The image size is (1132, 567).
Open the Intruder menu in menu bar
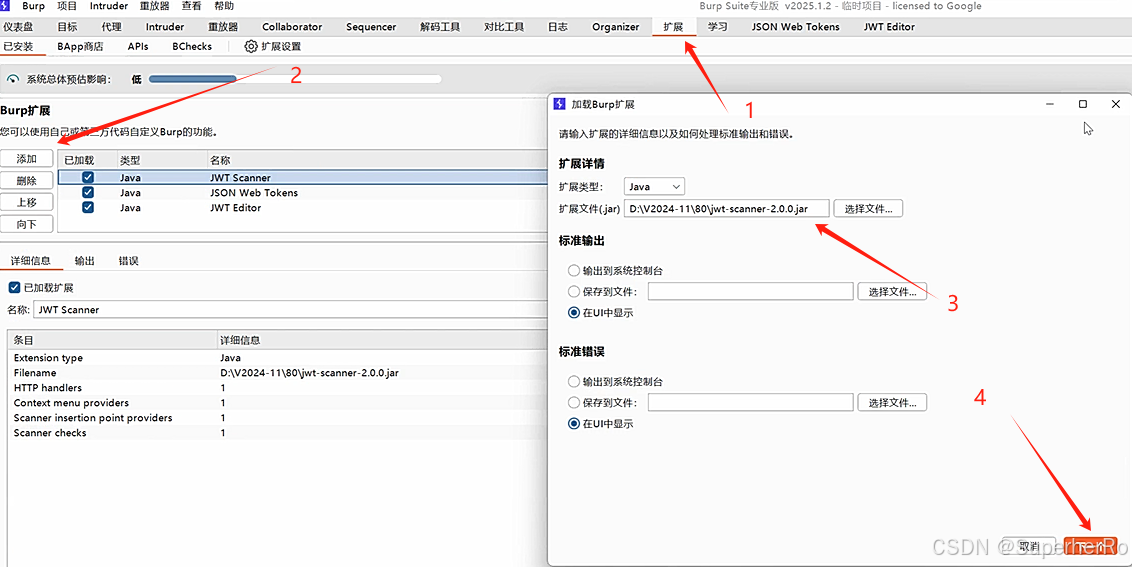click(x=109, y=6)
